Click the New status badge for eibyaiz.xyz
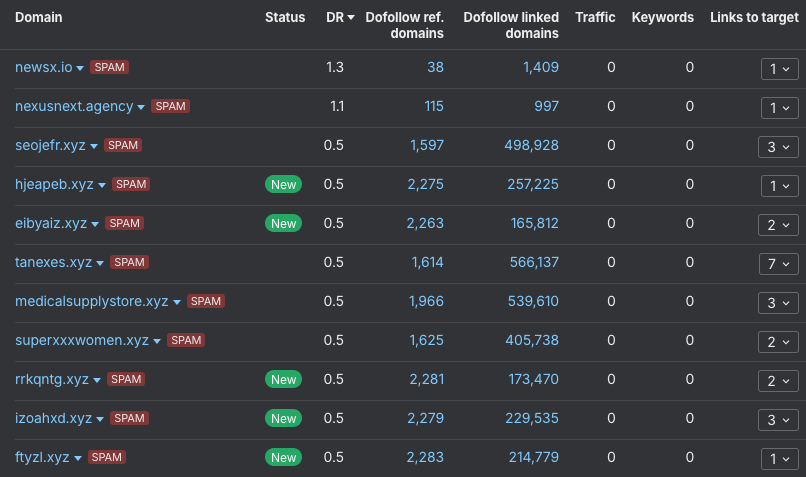 tap(283, 224)
